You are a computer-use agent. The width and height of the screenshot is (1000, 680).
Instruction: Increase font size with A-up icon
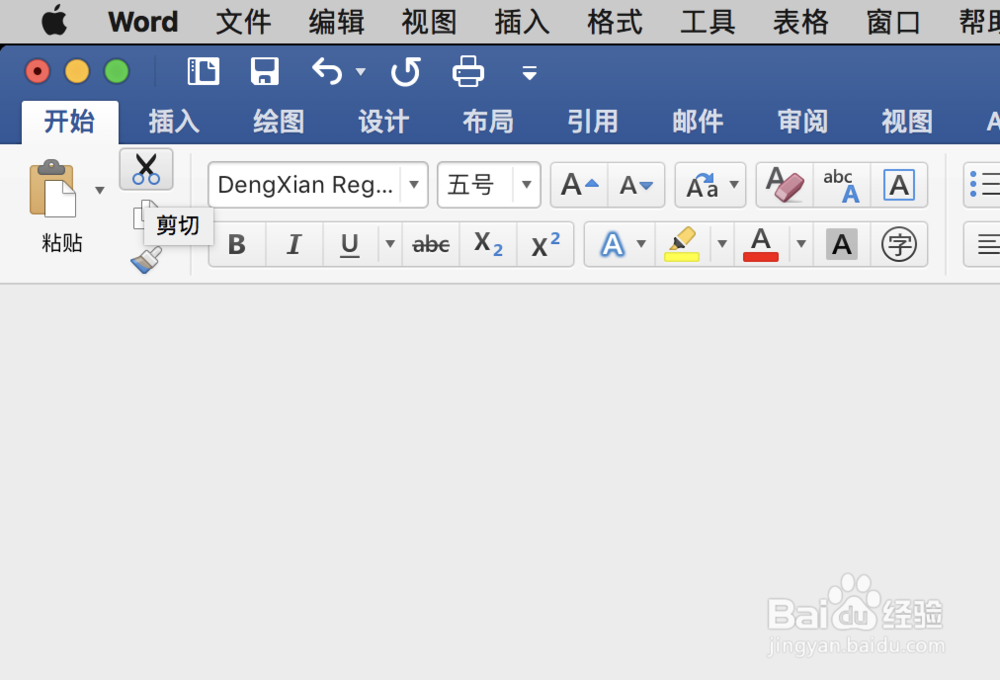click(579, 185)
